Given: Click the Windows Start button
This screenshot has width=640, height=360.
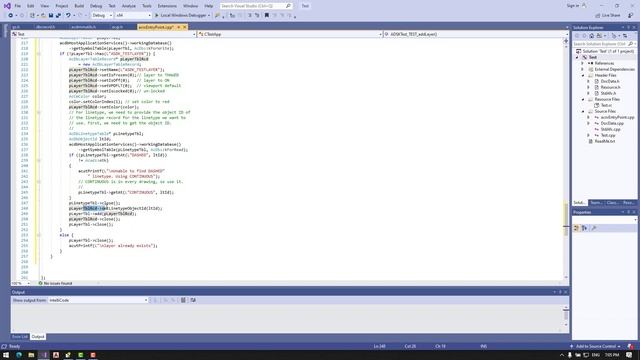Looking at the screenshot, I should click(6, 355).
